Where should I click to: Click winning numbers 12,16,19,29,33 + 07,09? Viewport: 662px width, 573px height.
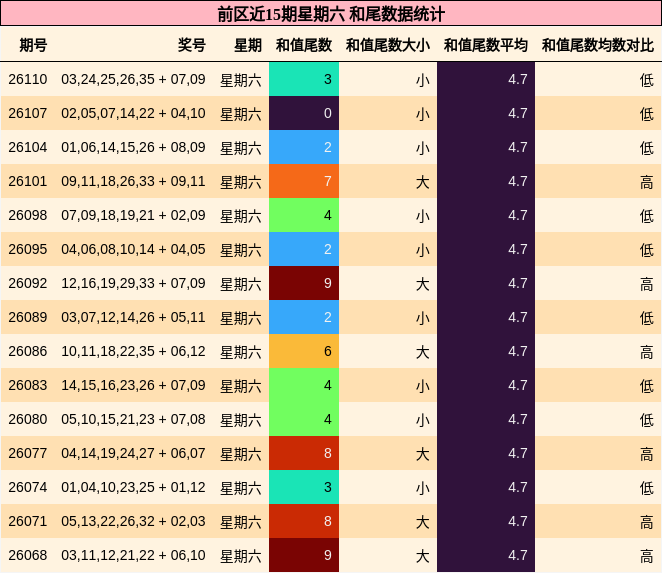(x=133, y=283)
